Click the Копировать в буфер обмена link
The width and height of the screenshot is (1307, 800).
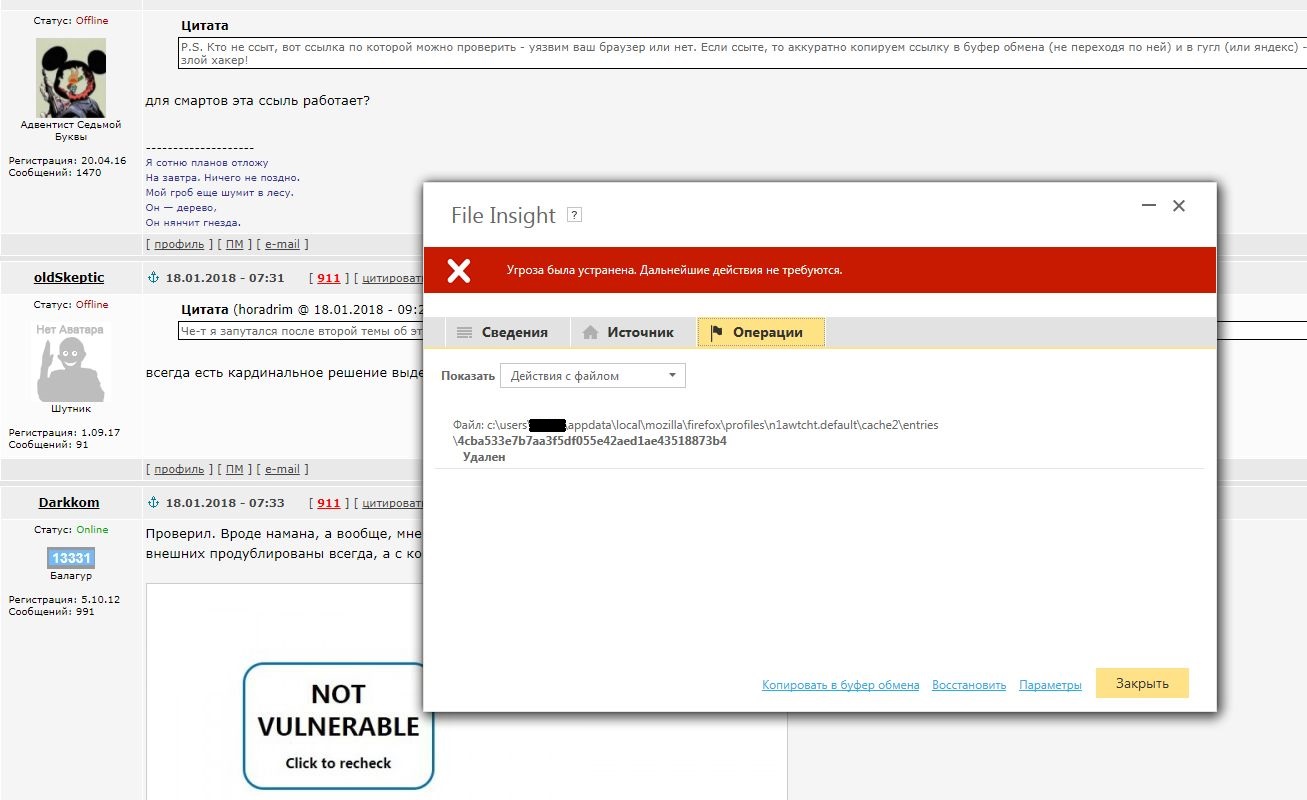841,685
